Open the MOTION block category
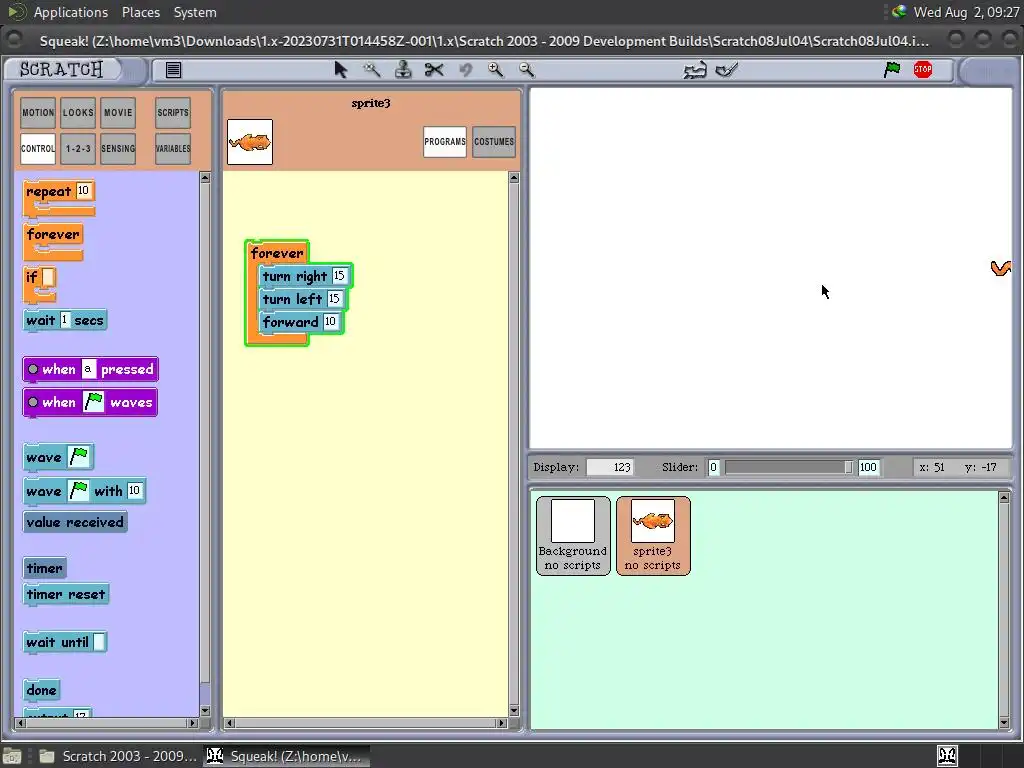This screenshot has width=1024, height=768. coord(38,113)
